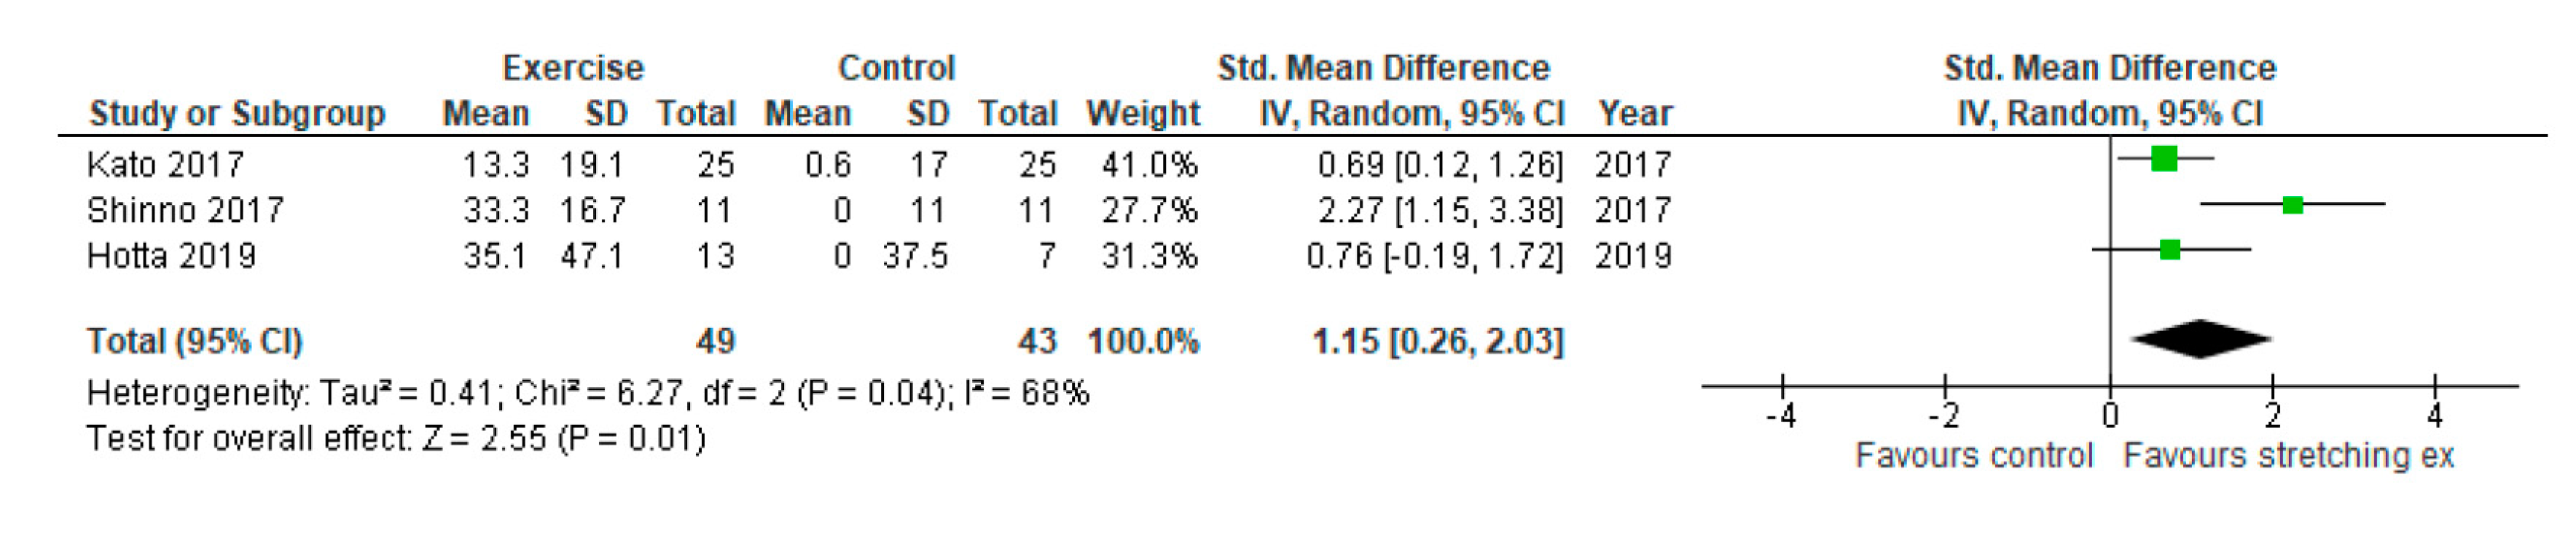Viewport: 2576px width, 533px height.
Task: Click the 41.0% weight value for Kato
Action: point(1149,164)
